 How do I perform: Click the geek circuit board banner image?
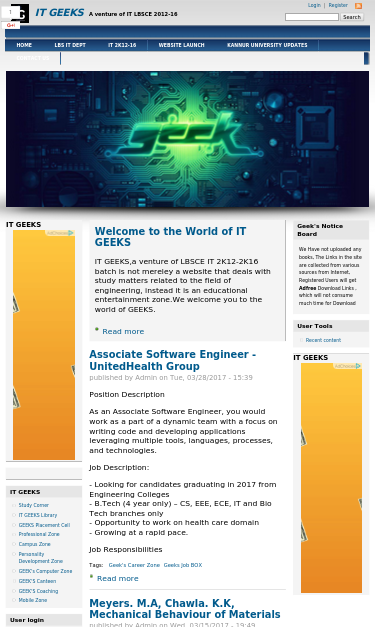tap(188, 139)
